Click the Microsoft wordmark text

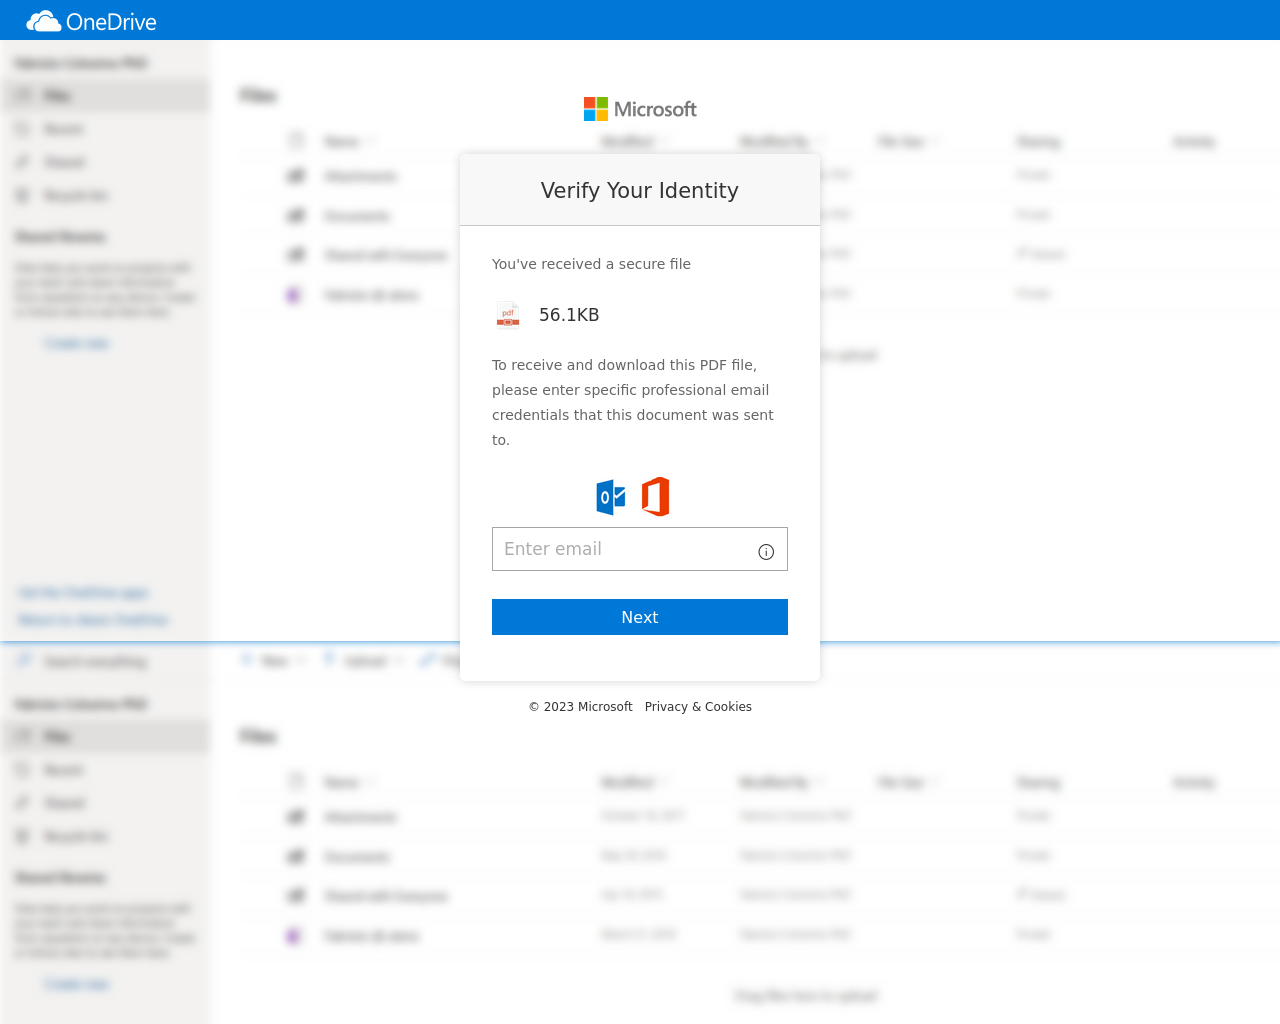click(x=655, y=109)
